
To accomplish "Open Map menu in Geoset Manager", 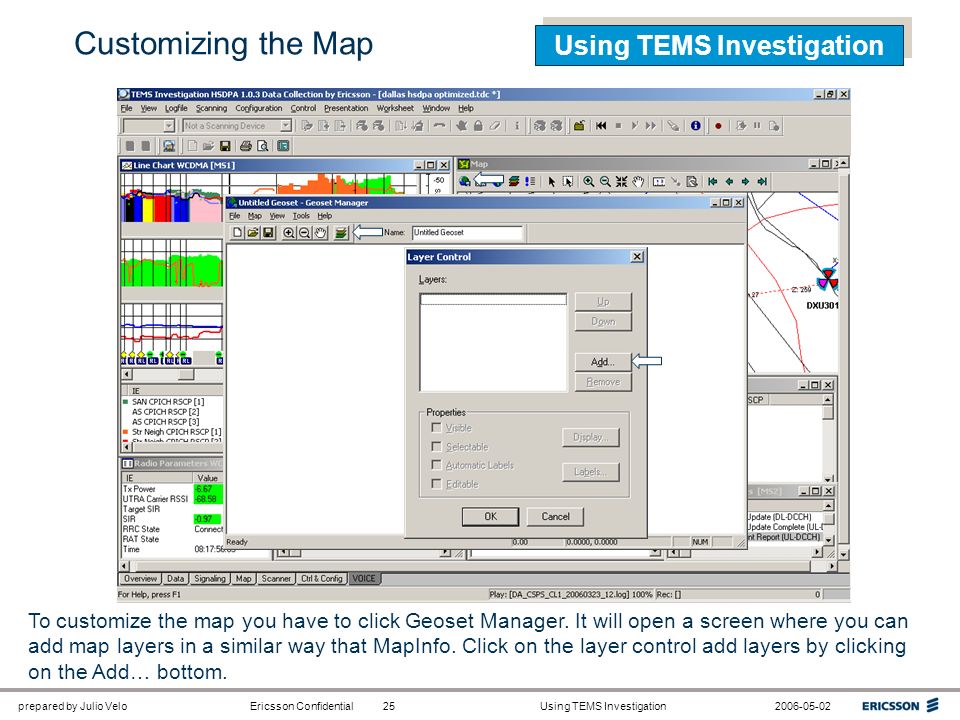I will click(x=255, y=216).
